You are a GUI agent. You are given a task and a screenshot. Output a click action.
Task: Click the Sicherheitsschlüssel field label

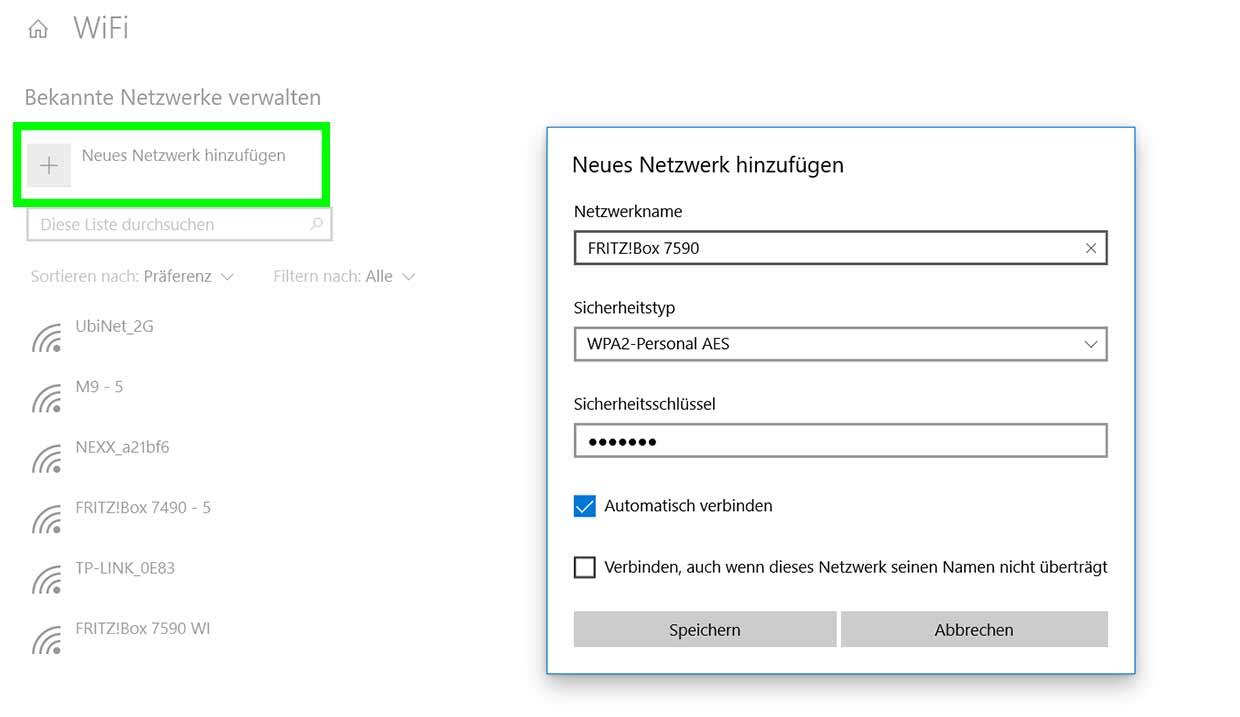pos(645,404)
